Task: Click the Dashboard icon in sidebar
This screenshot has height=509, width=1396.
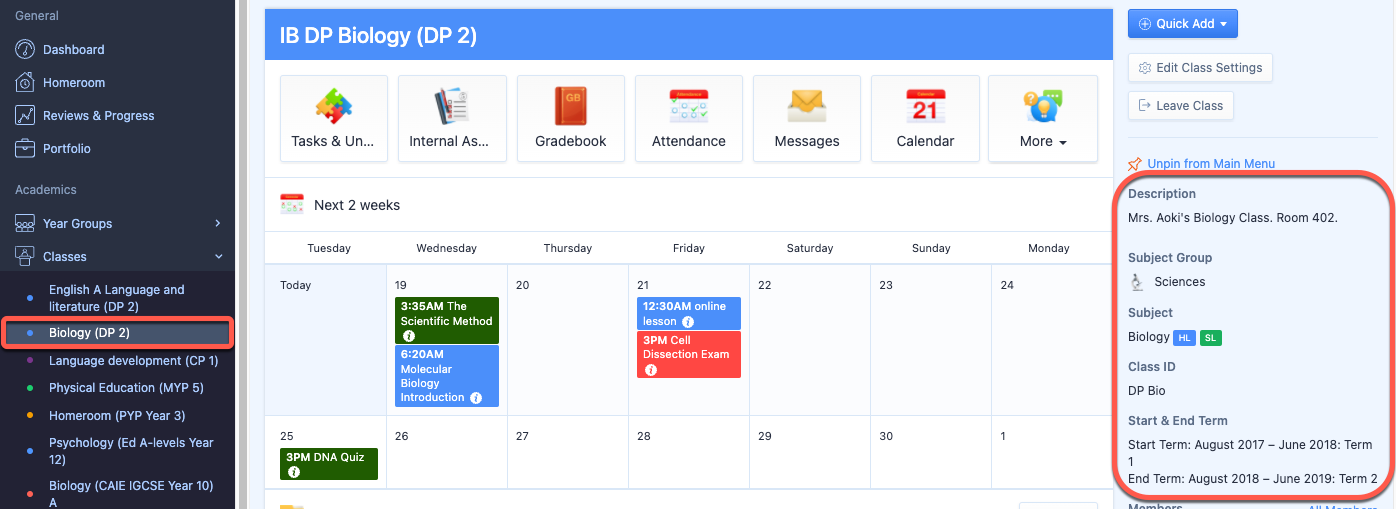Action: point(25,49)
